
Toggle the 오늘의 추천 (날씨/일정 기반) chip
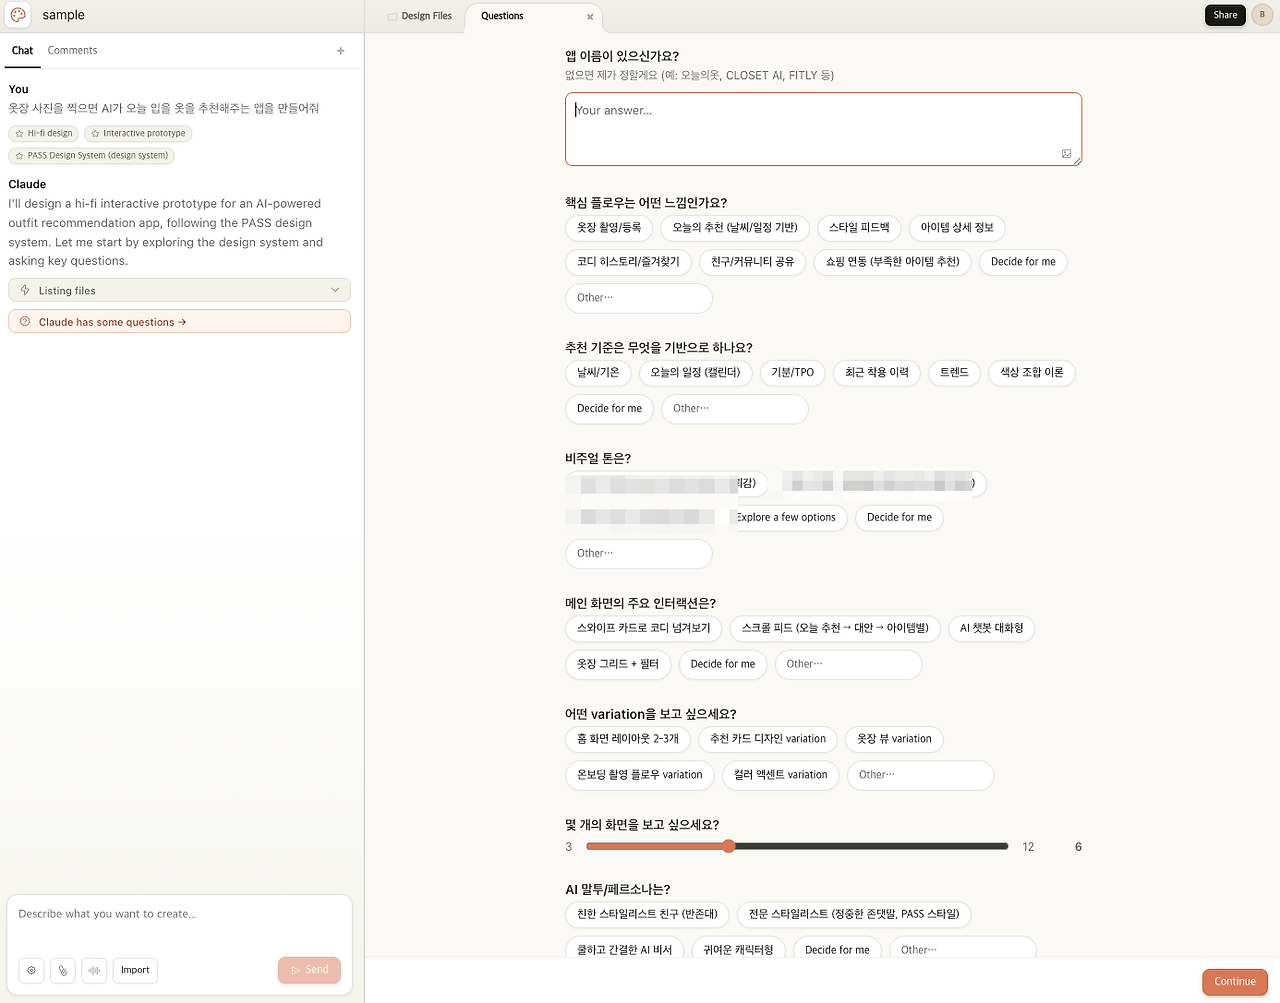click(x=735, y=228)
